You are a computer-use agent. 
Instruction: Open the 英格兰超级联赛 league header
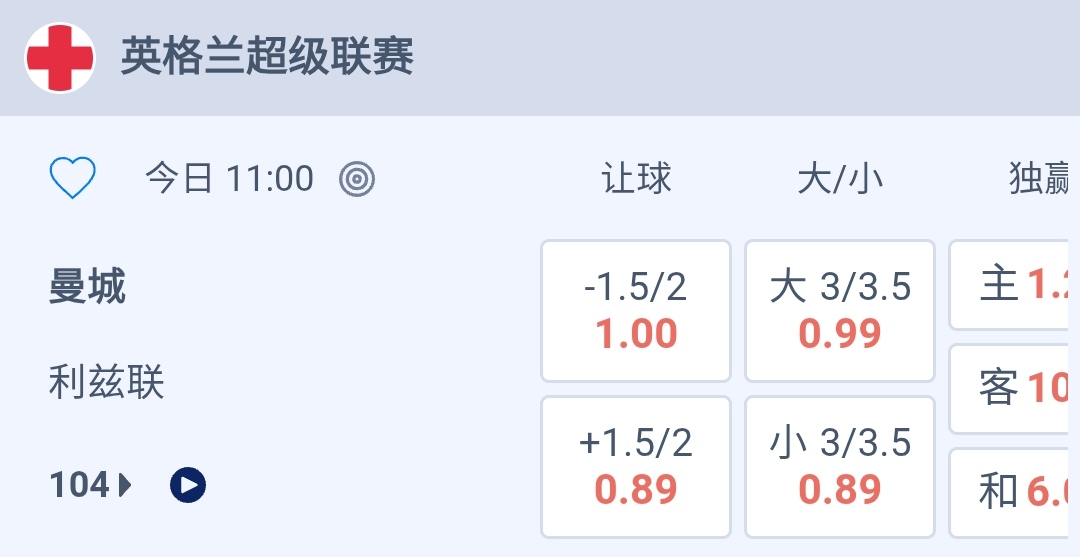(x=267, y=57)
